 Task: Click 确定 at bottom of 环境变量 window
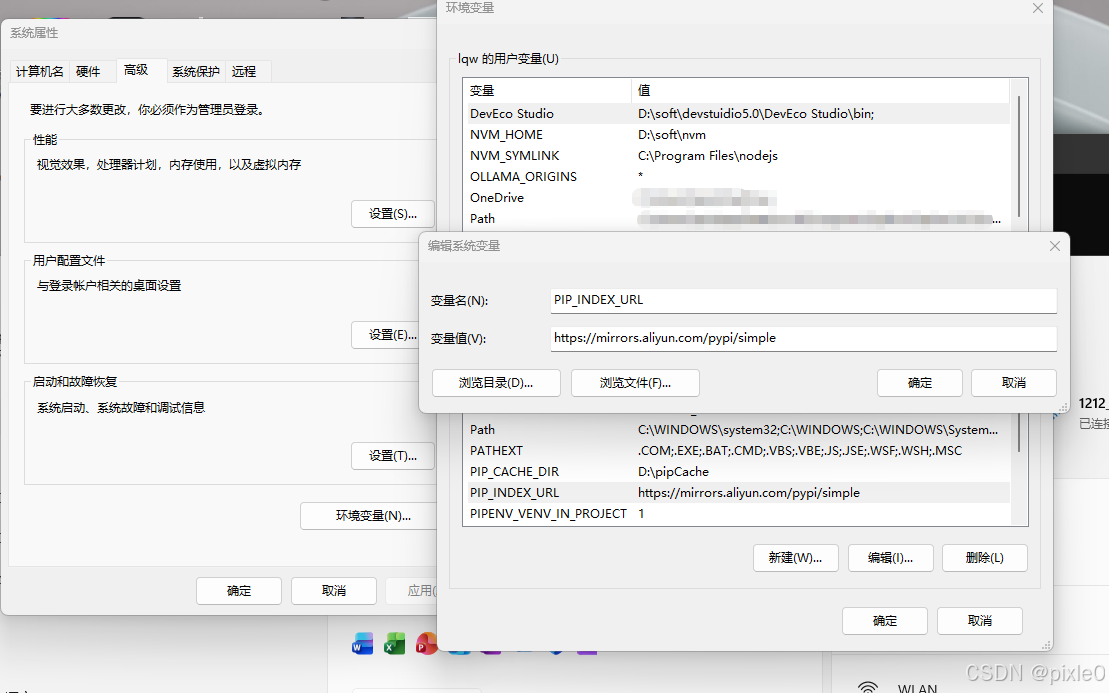pos(885,621)
